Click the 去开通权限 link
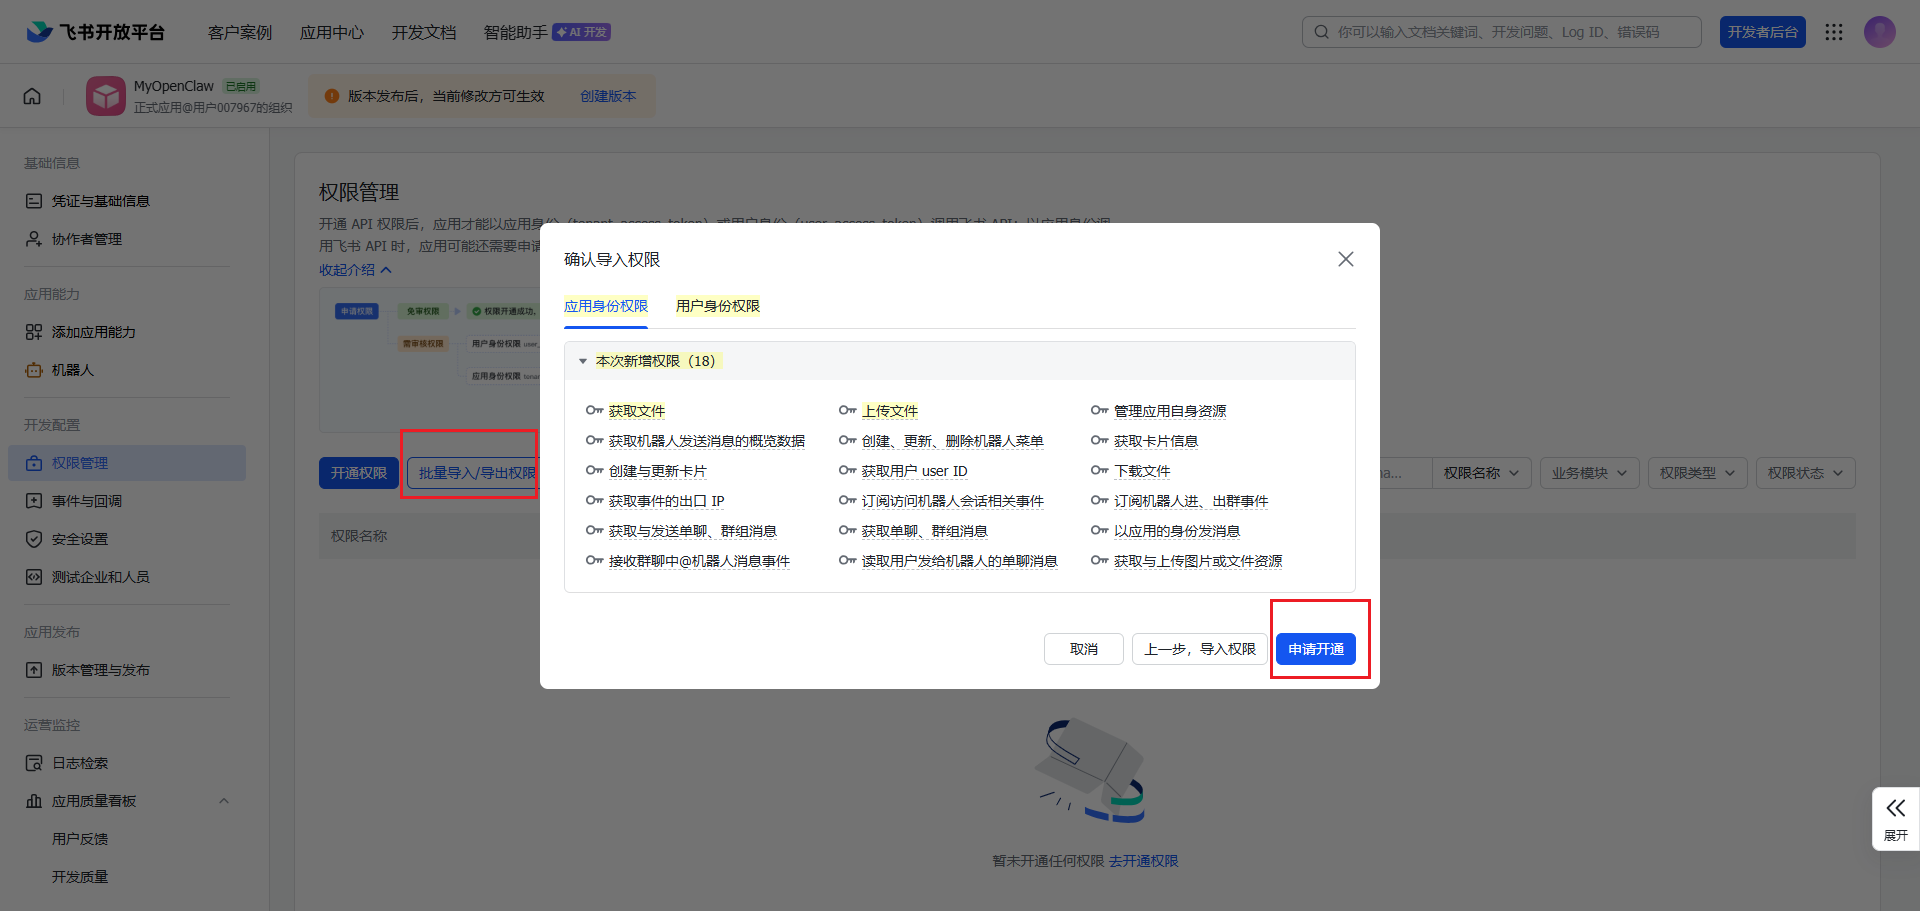Image resolution: width=1920 pixels, height=911 pixels. (1144, 860)
